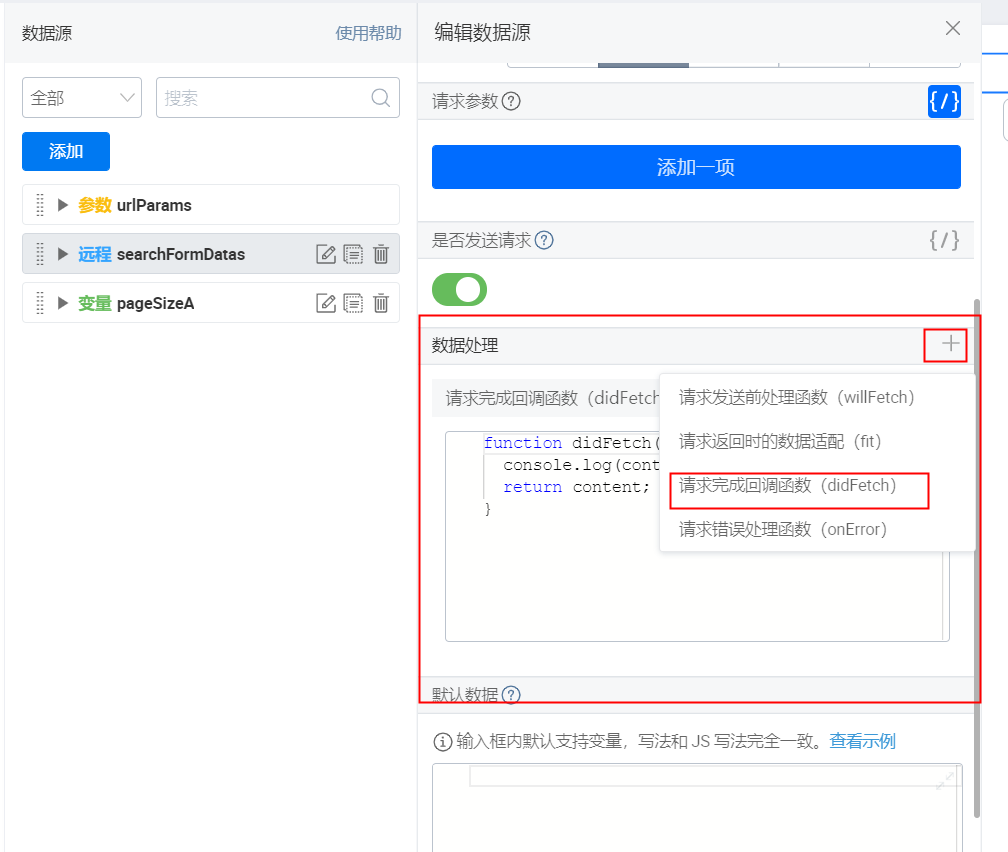Select 请求返回时的数据适配 (fit) option
Image resolution: width=1008 pixels, height=852 pixels.
pyautogui.click(x=780, y=441)
